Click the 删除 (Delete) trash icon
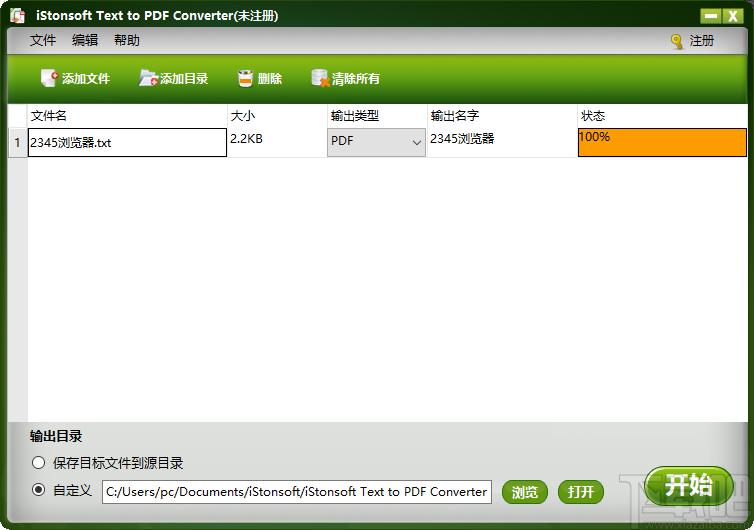The width and height of the screenshot is (754, 530). coord(245,78)
